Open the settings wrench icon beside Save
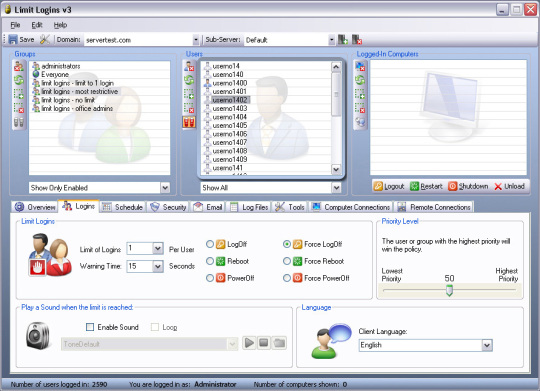Image resolution: width=540 pixels, height=391 pixels. tap(45, 40)
